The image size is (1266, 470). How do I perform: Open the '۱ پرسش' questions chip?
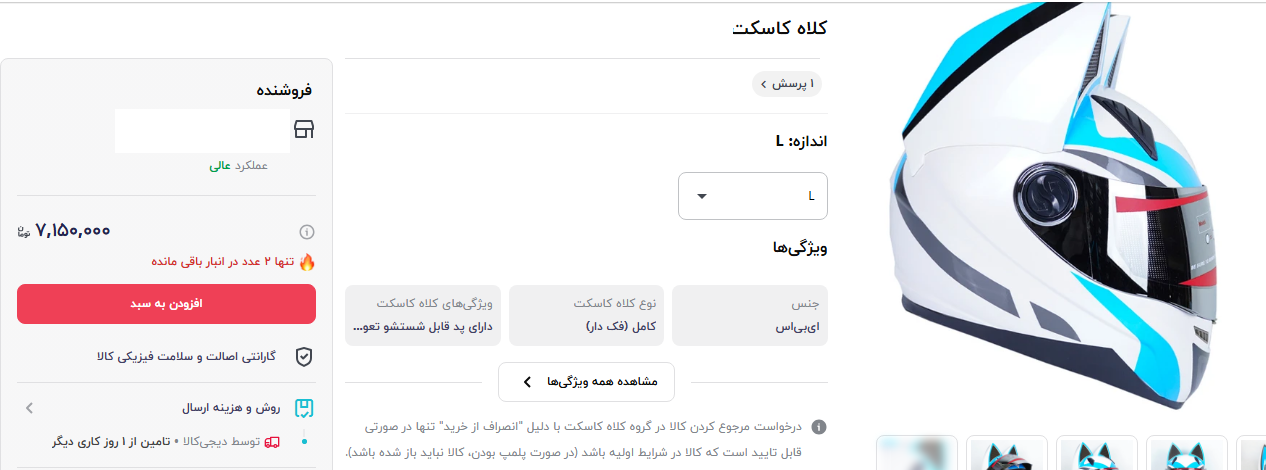click(786, 84)
